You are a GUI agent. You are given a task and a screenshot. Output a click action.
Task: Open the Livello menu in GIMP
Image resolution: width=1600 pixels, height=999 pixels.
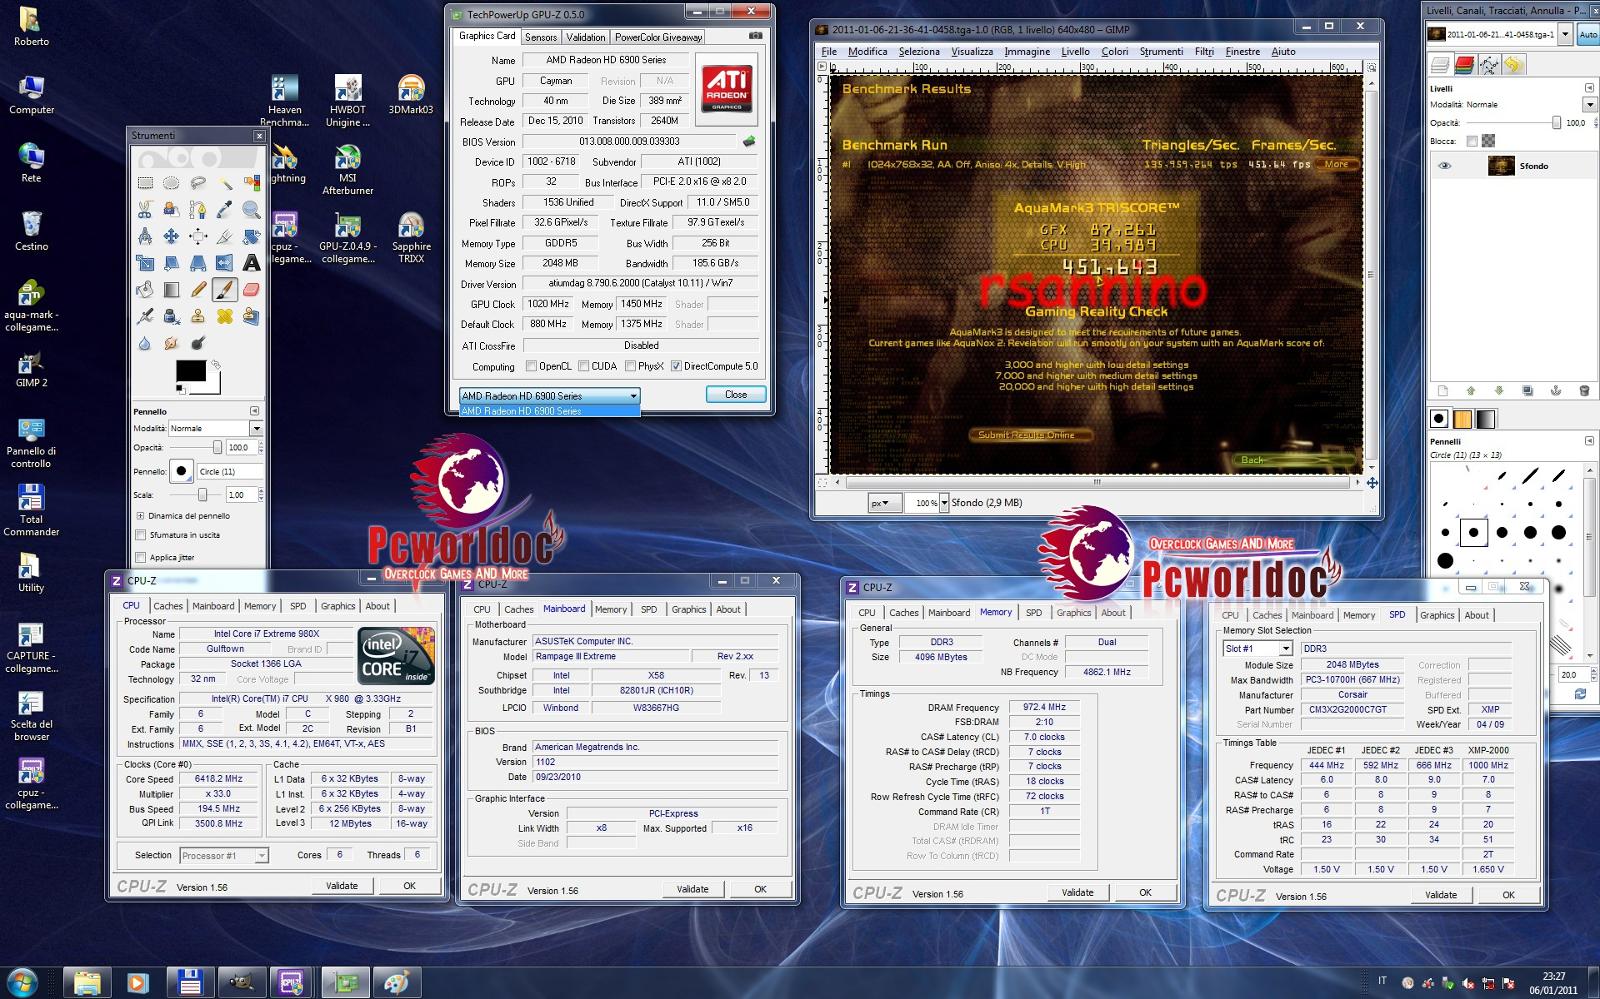tap(1075, 51)
